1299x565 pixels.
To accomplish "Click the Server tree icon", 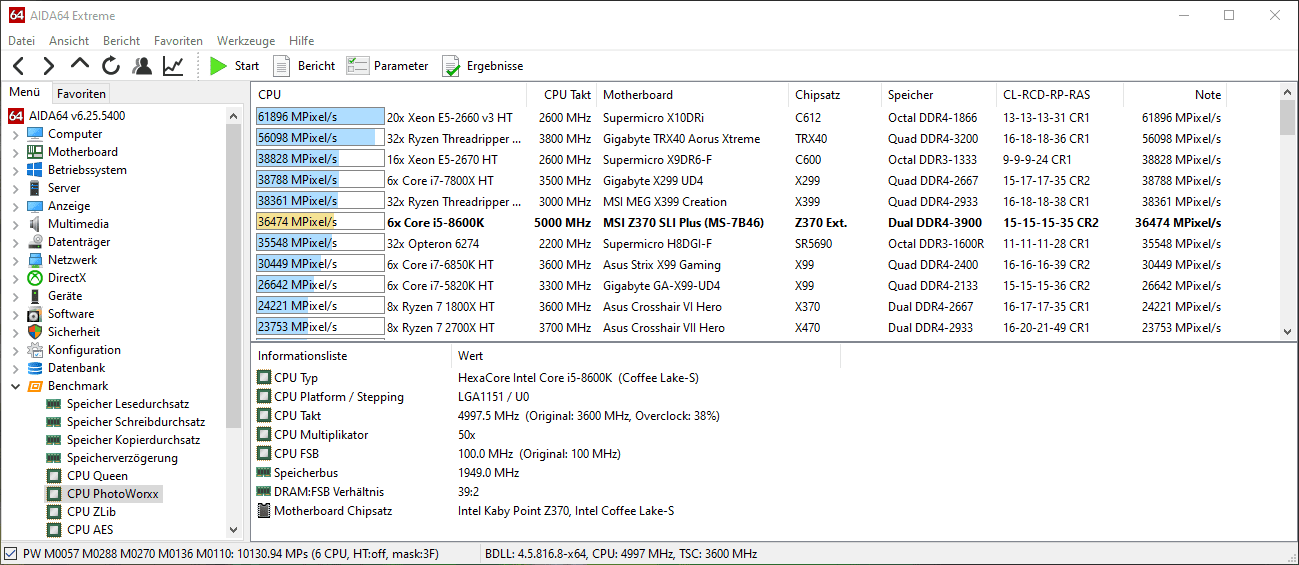I will 35,188.
